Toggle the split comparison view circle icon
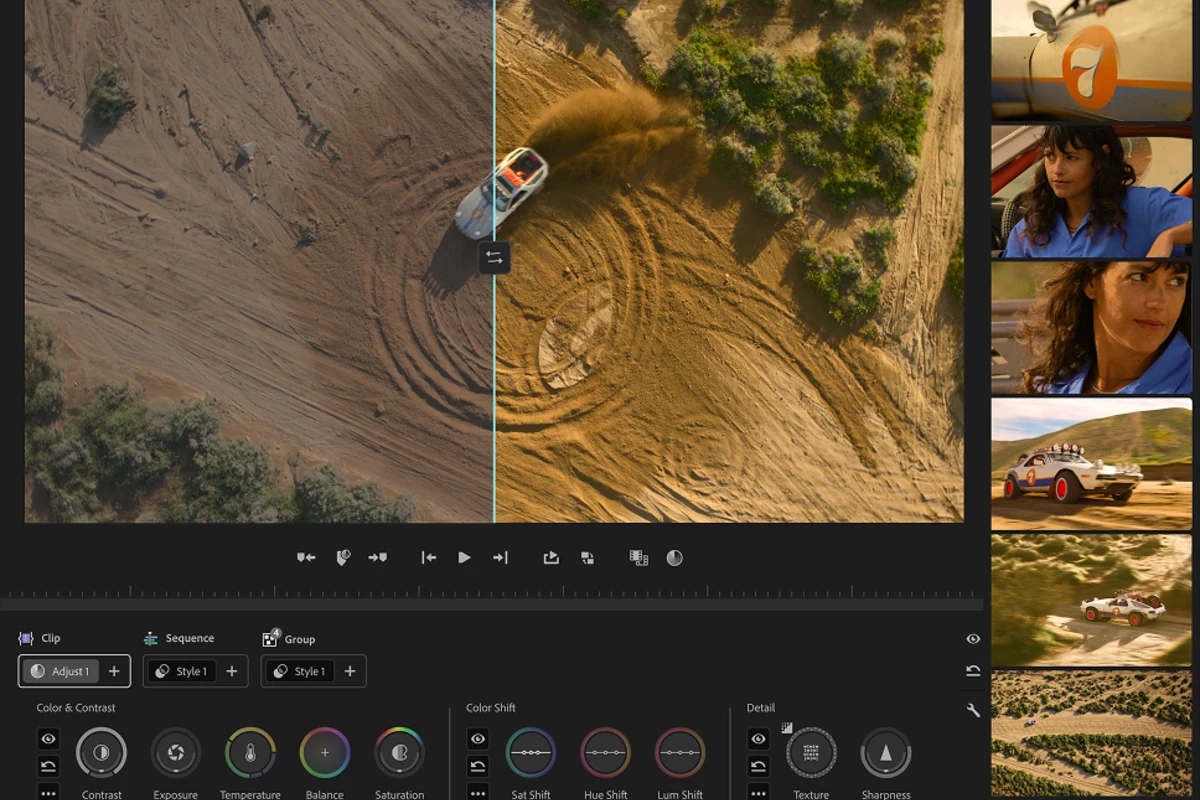Screen dimensions: 1200x800 pos(675,558)
